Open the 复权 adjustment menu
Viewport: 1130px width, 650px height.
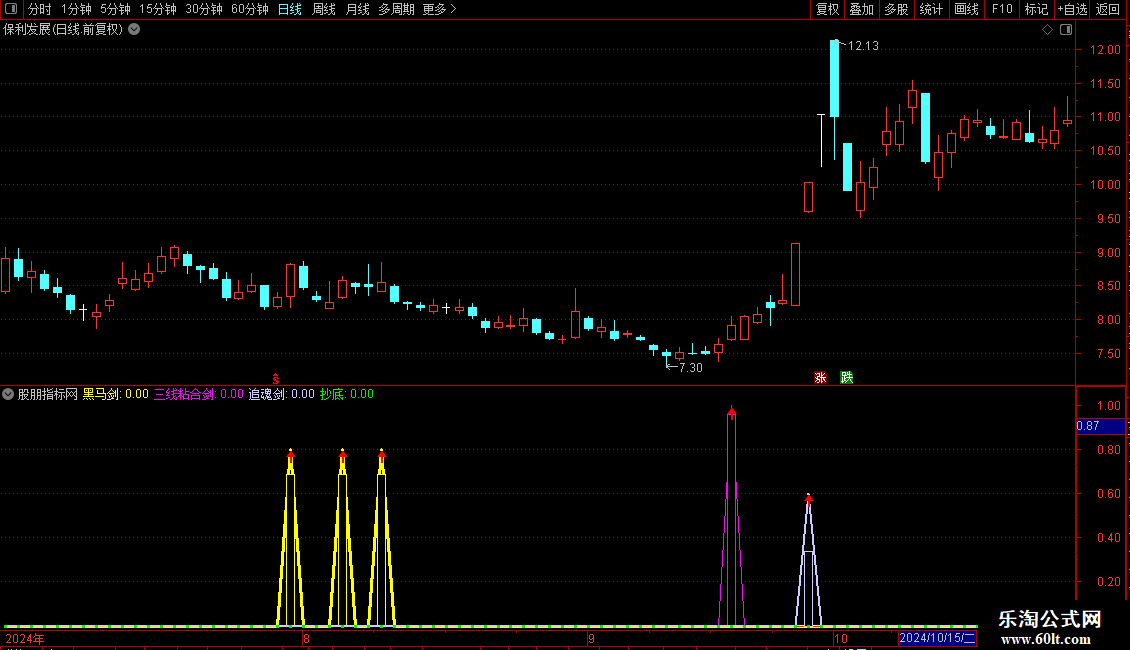827,9
